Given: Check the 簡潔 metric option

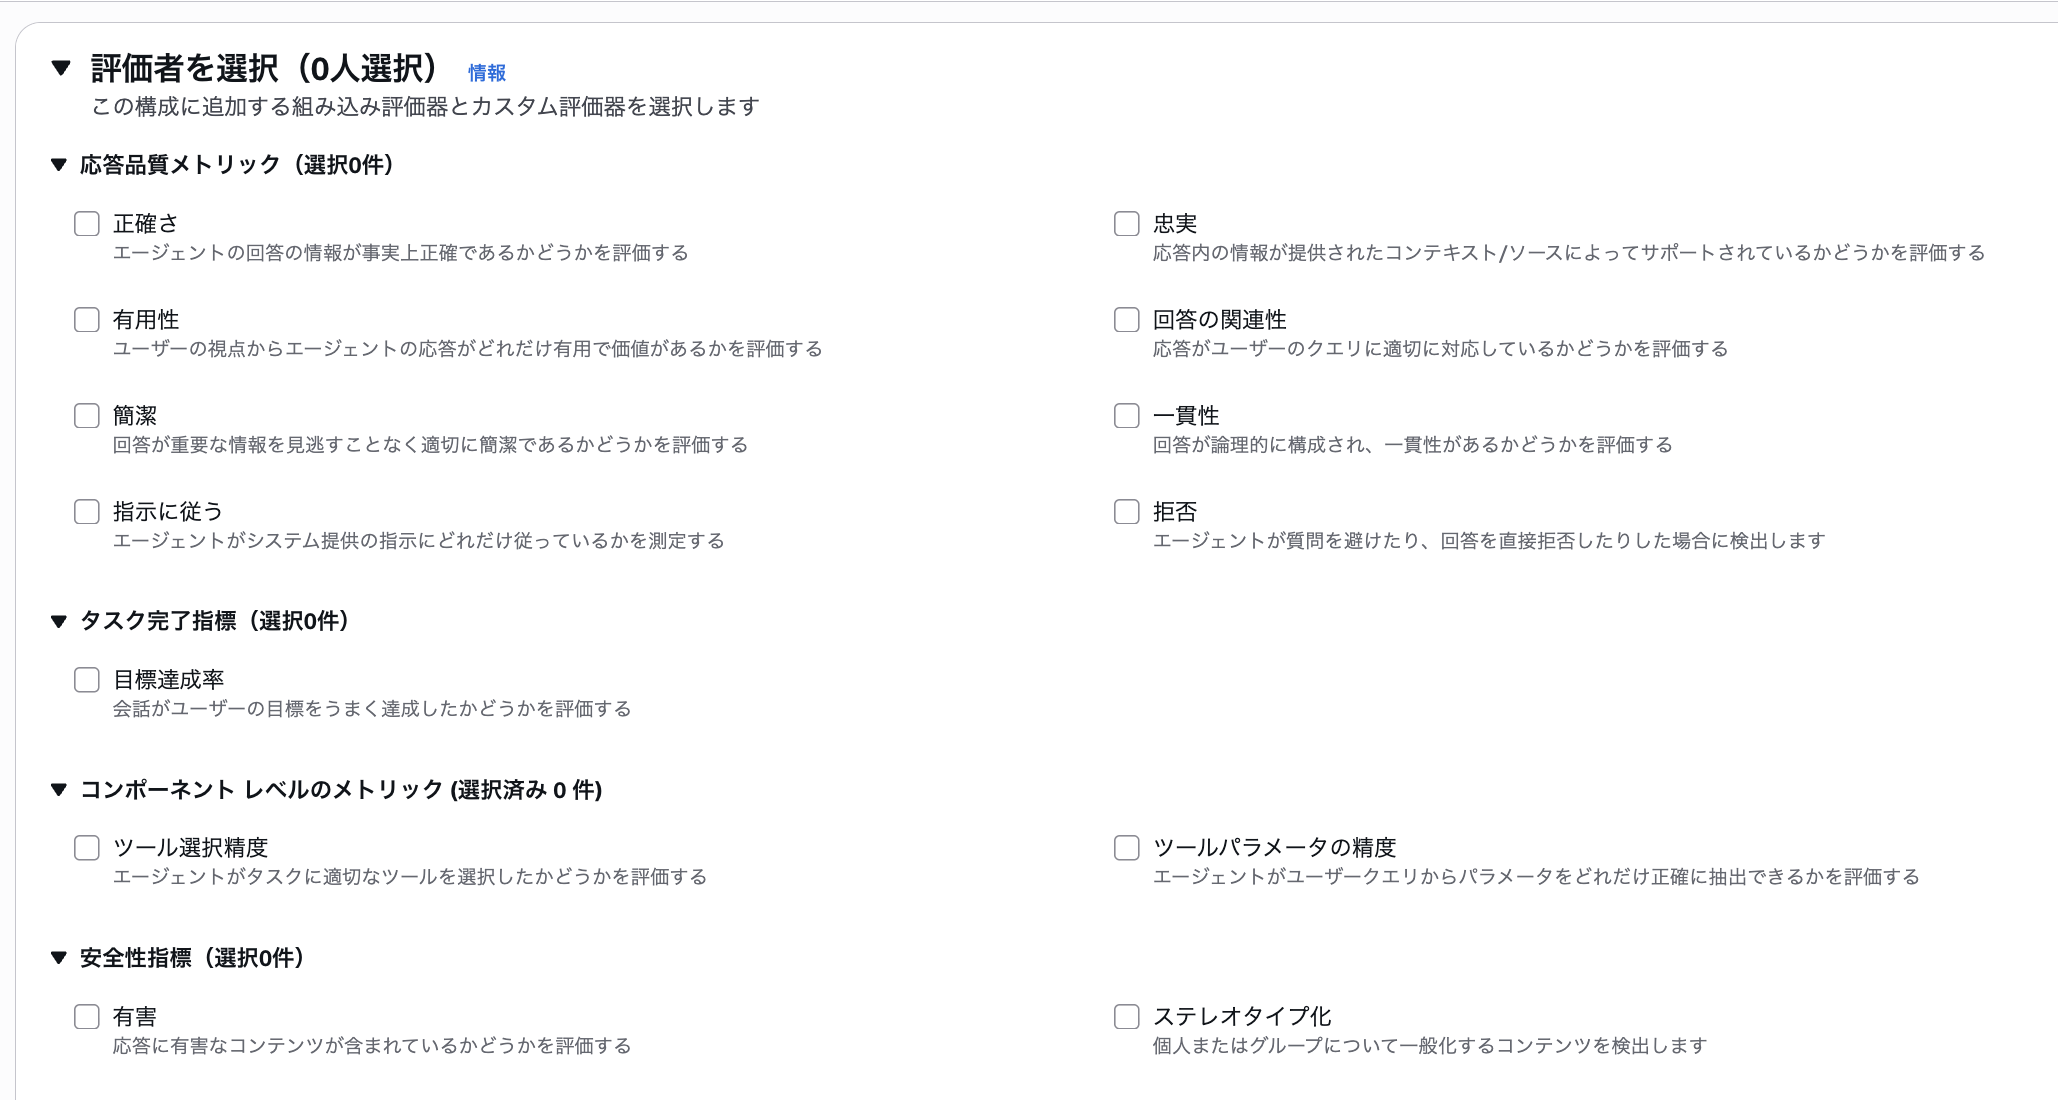Looking at the screenshot, I should point(87,415).
